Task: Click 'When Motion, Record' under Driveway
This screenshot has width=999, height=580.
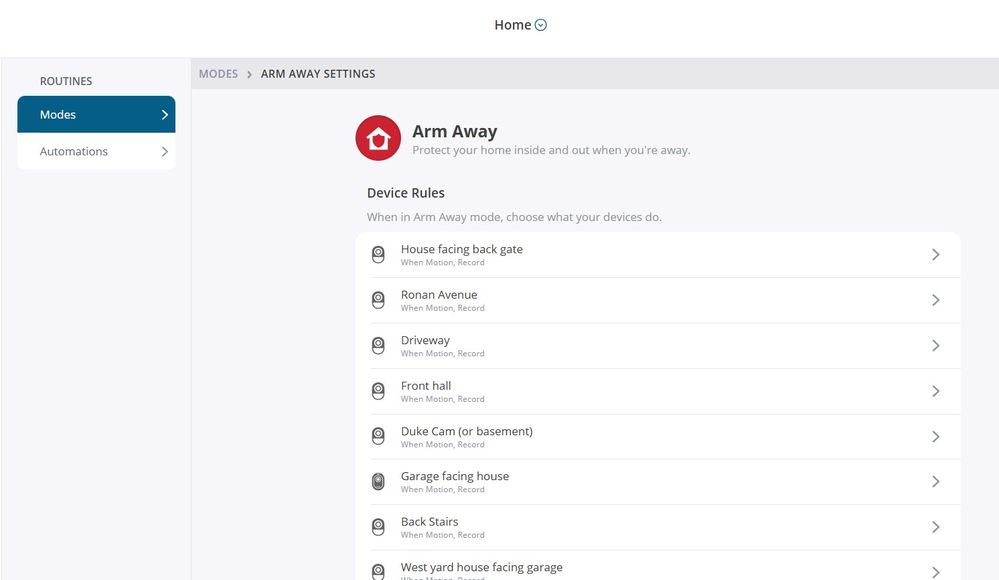Action: (x=442, y=353)
